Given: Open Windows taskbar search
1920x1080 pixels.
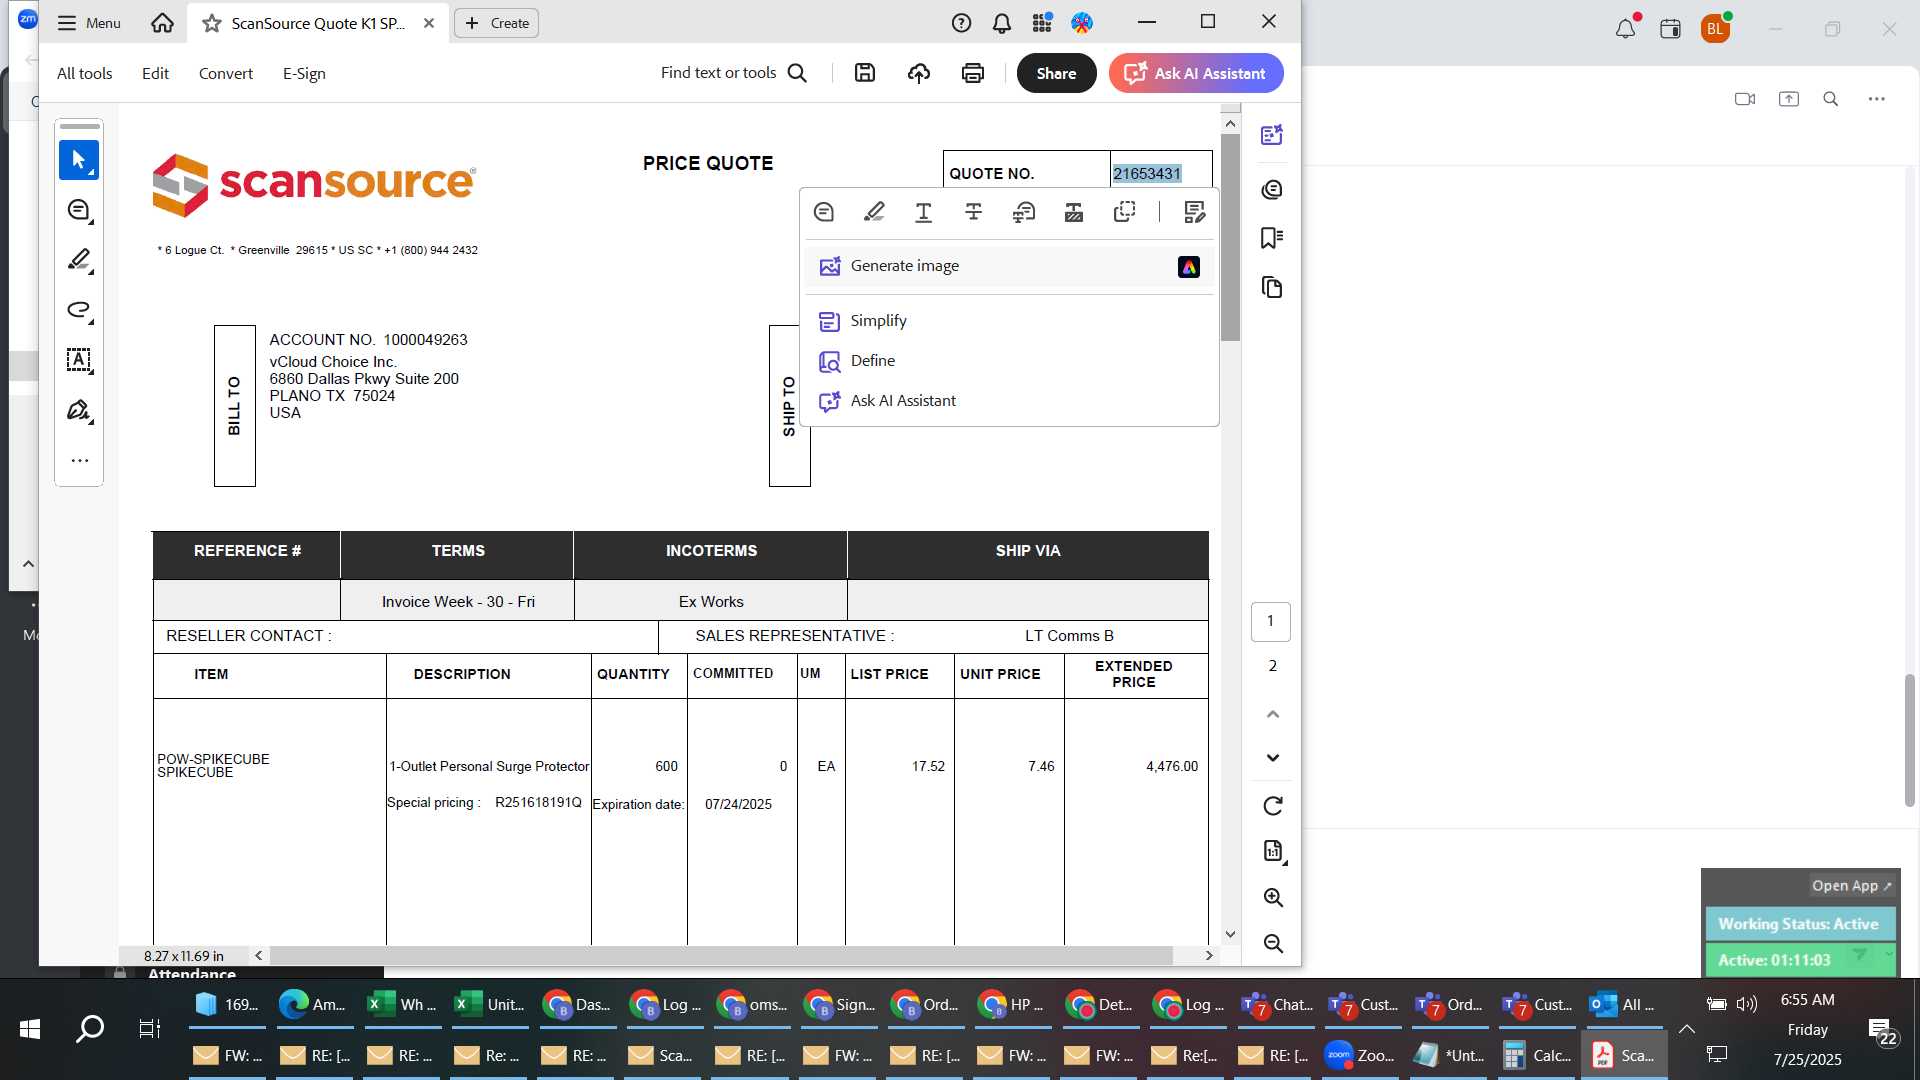Looking at the screenshot, I should pos(90,1029).
